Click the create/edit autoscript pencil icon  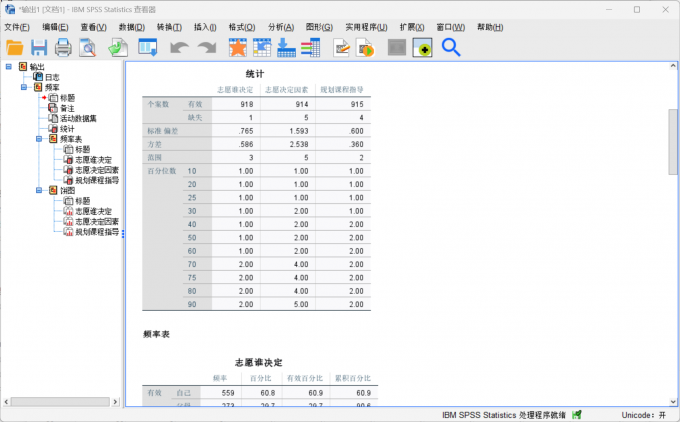pos(342,47)
